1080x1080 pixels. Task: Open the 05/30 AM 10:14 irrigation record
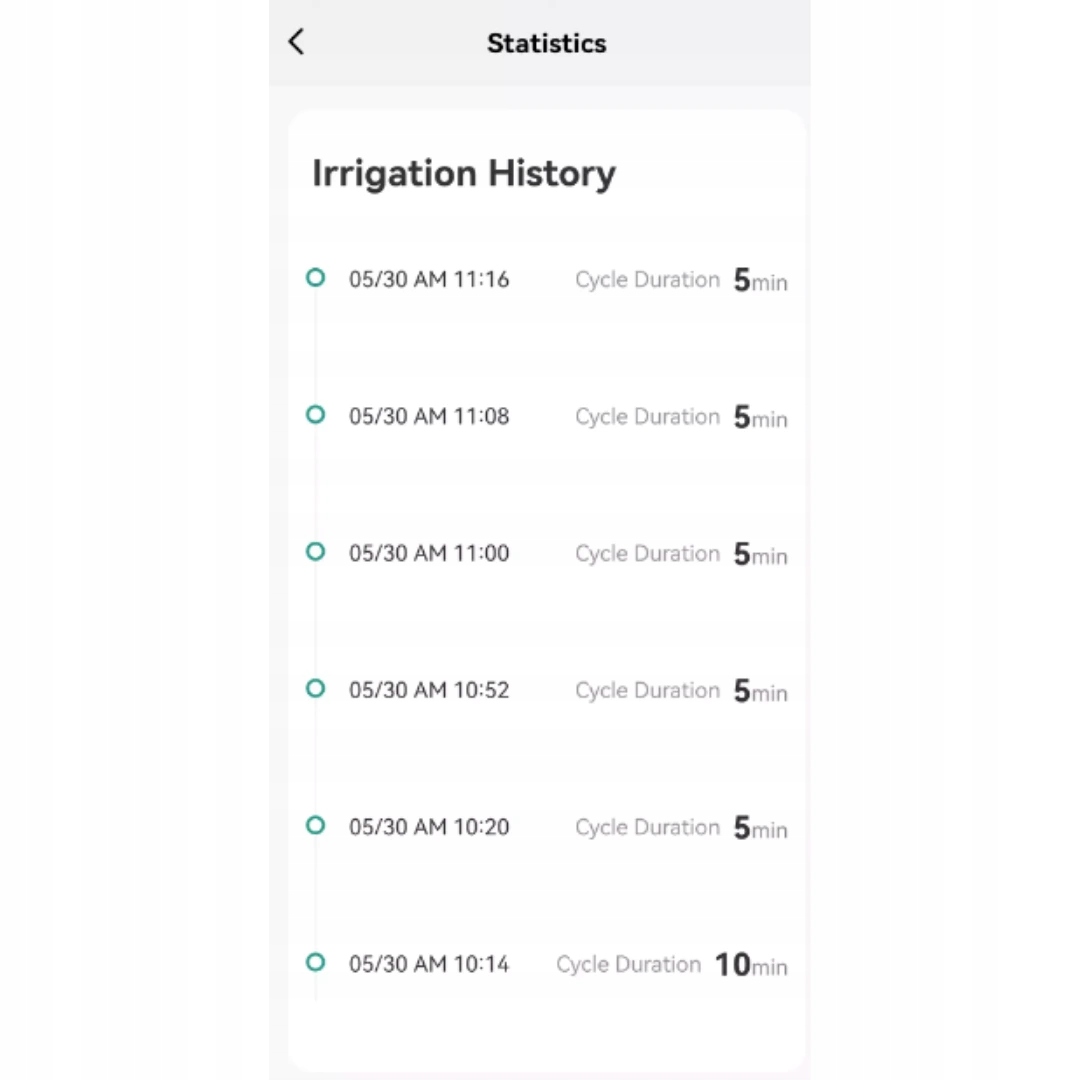(429, 965)
